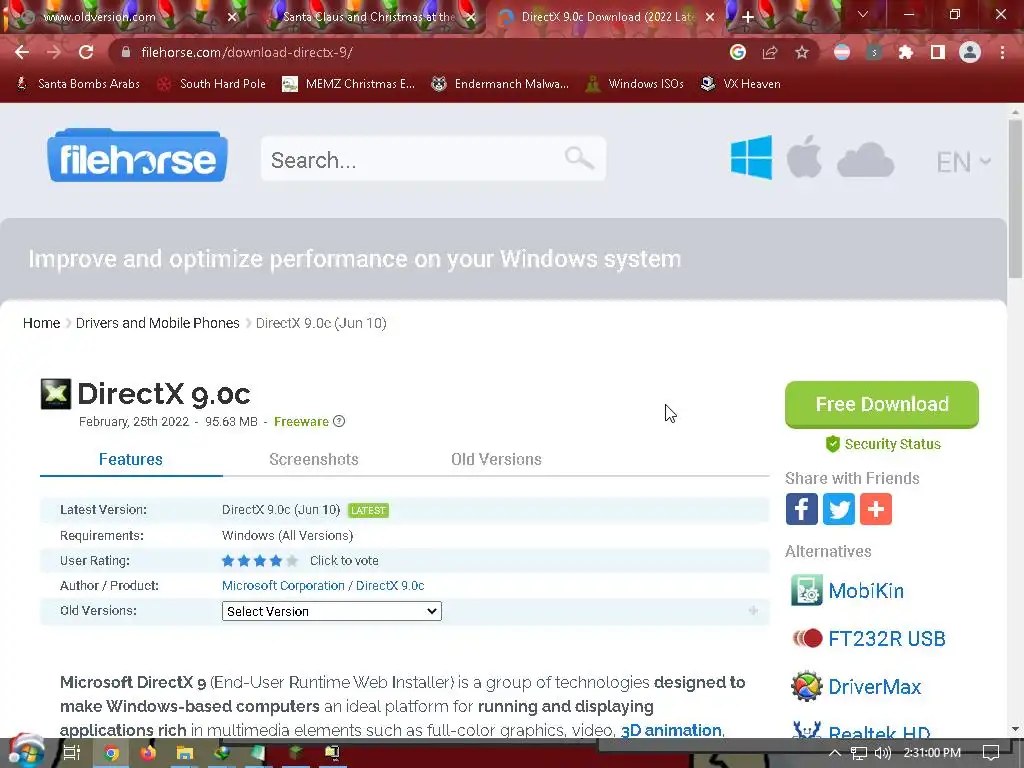Click the address bar URL
The width and height of the screenshot is (1024, 768).
[x=247, y=52]
